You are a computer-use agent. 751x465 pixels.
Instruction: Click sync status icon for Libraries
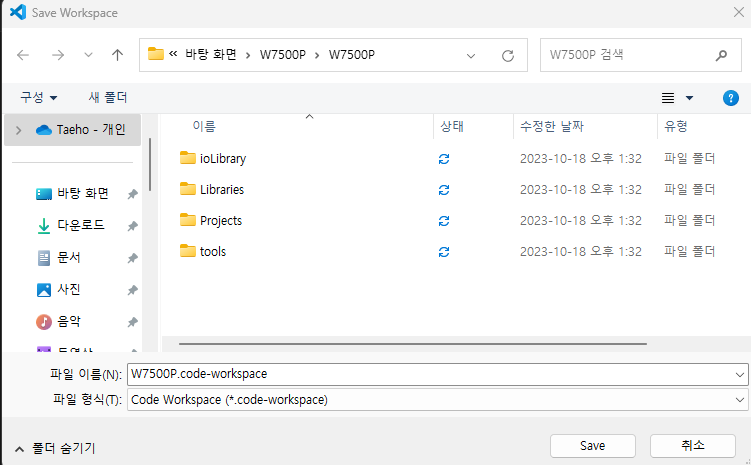coord(444,190)
